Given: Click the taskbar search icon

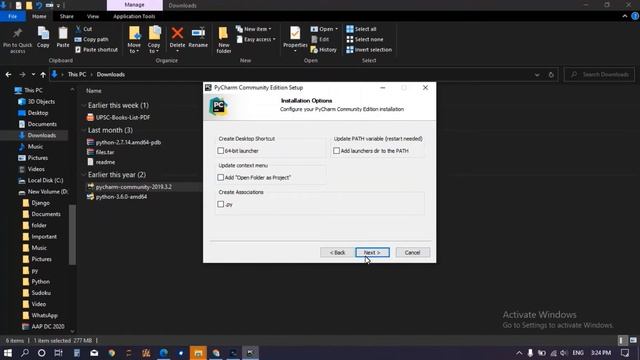Looking at the screenshot, I should click(24, 353).
